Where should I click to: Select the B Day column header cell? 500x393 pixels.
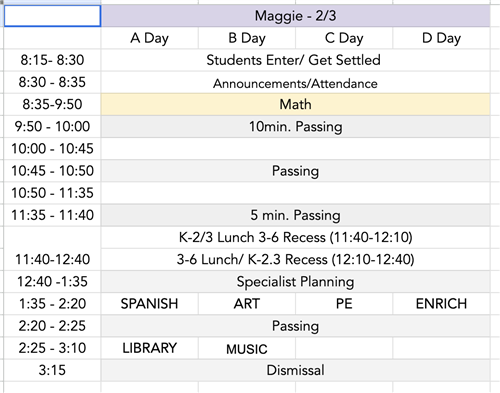[247, 38]
